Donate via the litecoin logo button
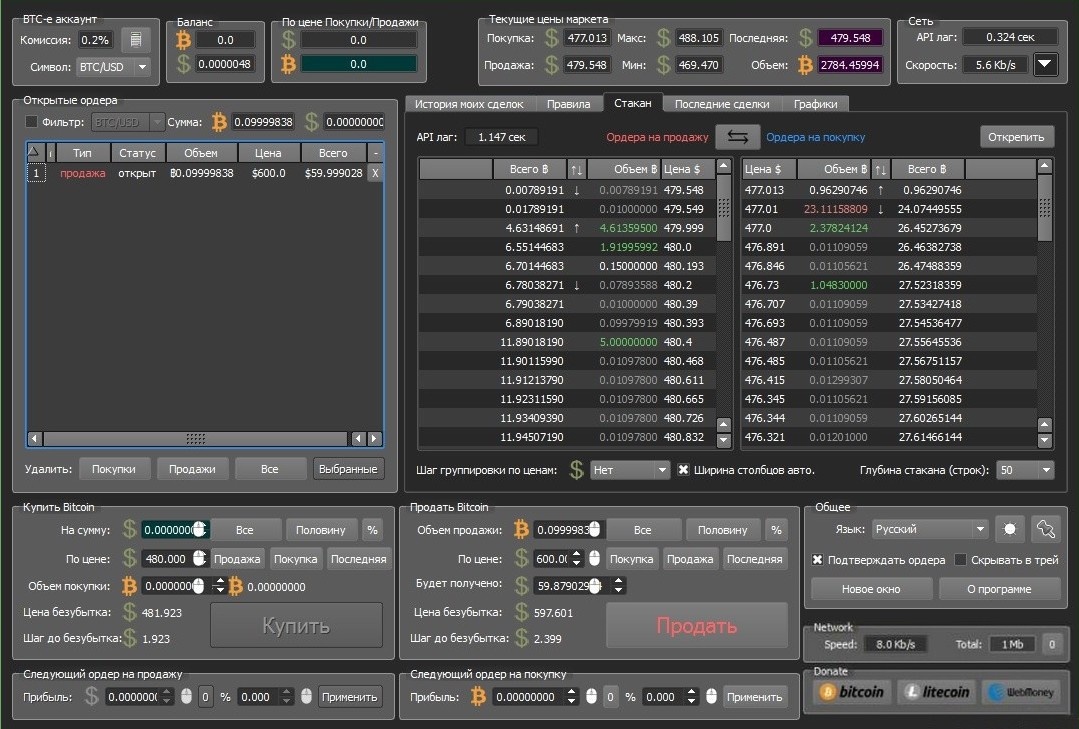 click(x=936, y=691)
